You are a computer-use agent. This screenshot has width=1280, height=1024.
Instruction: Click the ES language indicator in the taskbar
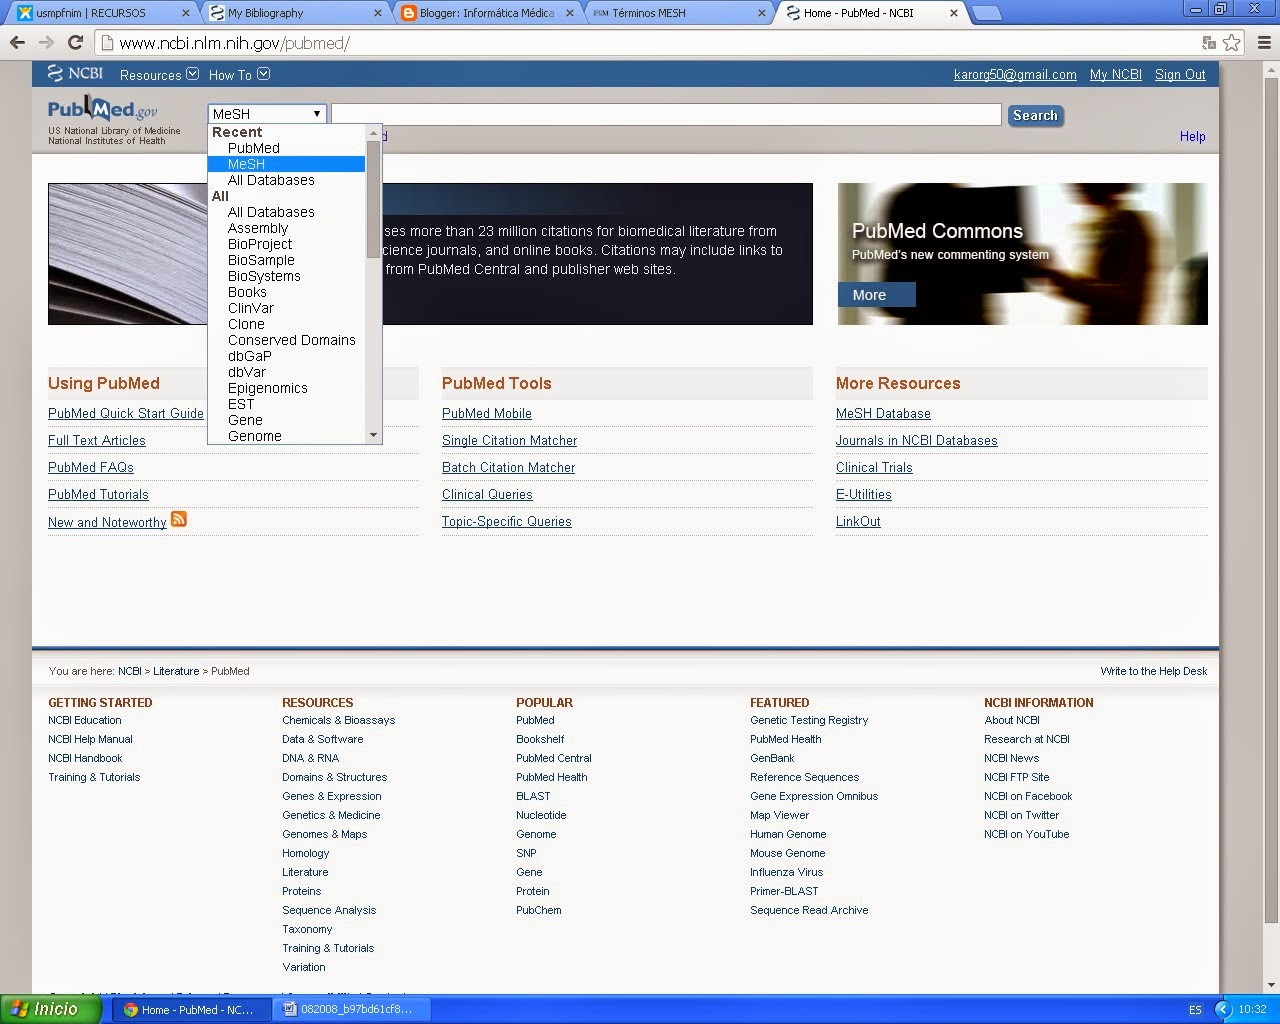(1196, 1009)
